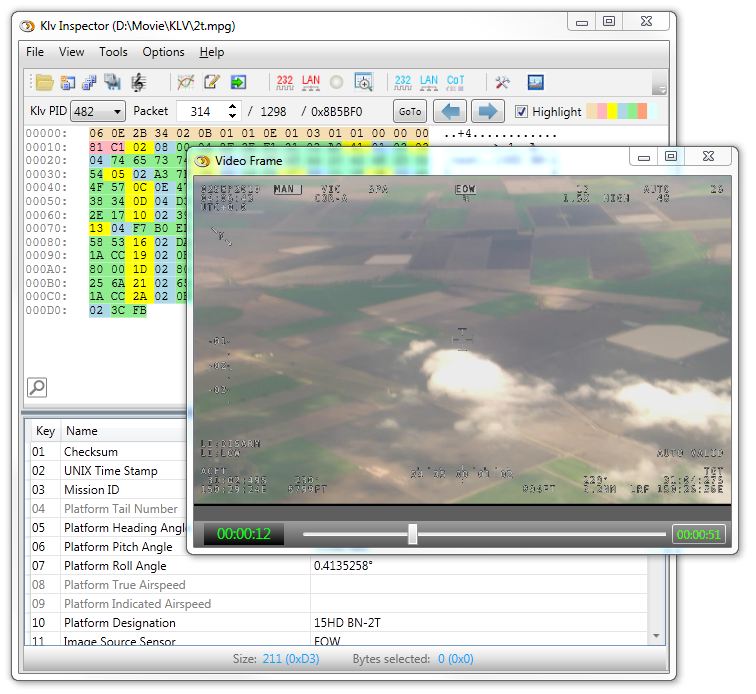
Task: Increment the Packet number stepper
Action: 233,107
